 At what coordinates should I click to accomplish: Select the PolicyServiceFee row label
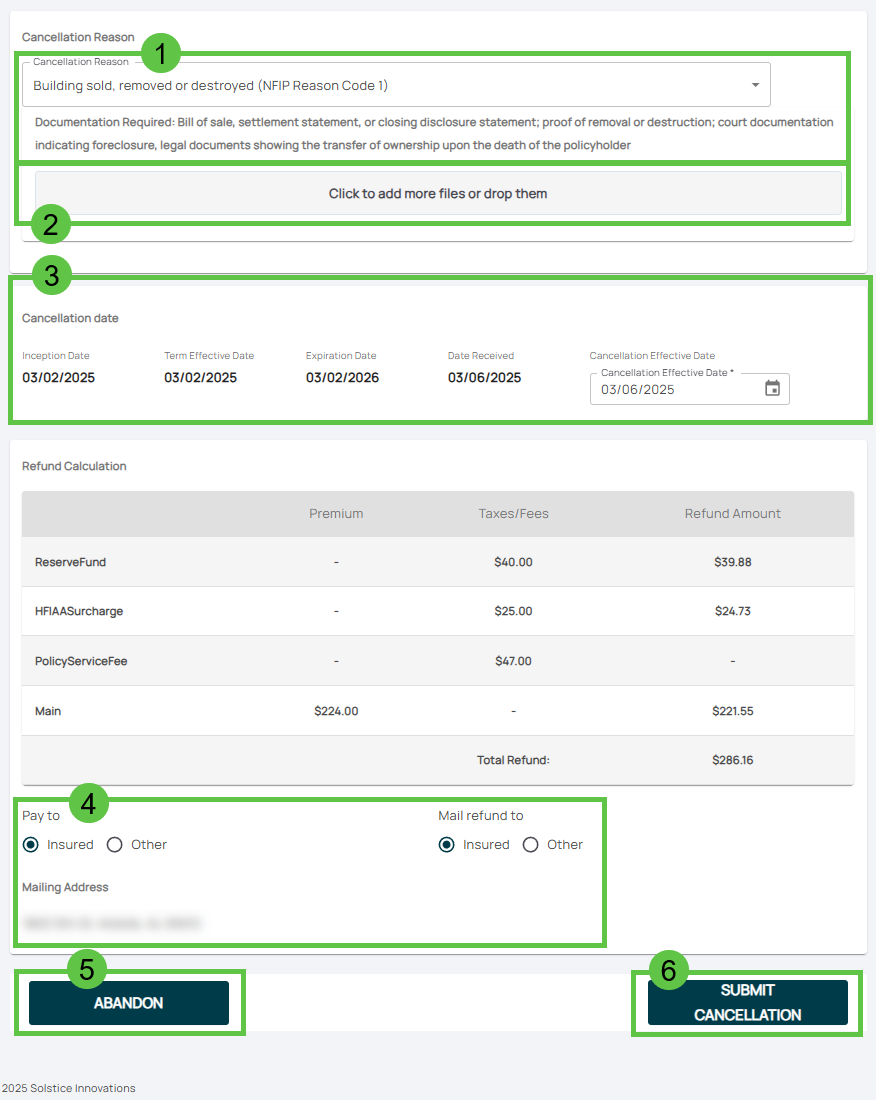click(x=81, y=661)
